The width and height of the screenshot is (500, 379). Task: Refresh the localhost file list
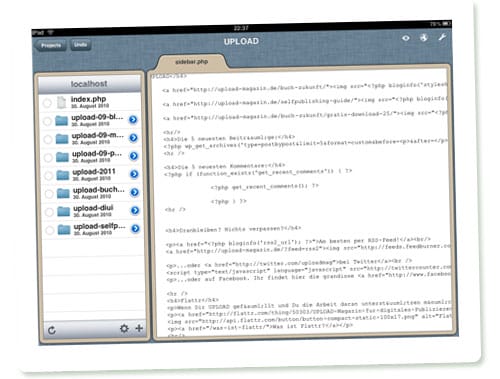click(x=52, y=330)
